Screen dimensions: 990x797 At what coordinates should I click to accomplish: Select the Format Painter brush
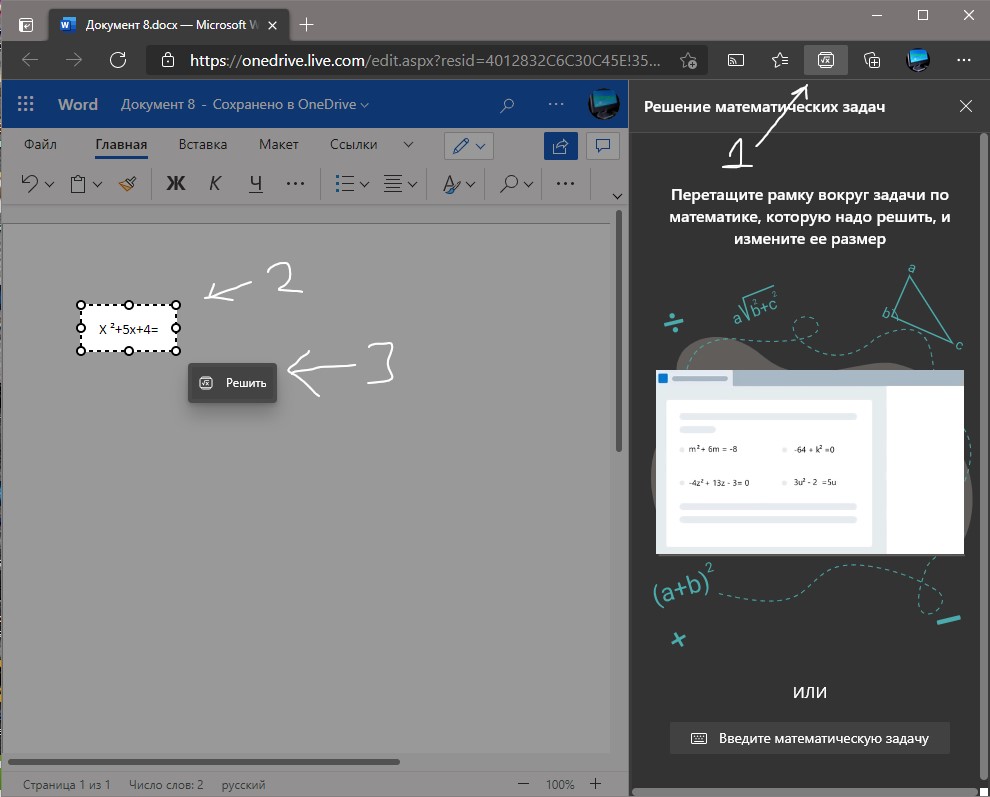click(x=128, y=184)
